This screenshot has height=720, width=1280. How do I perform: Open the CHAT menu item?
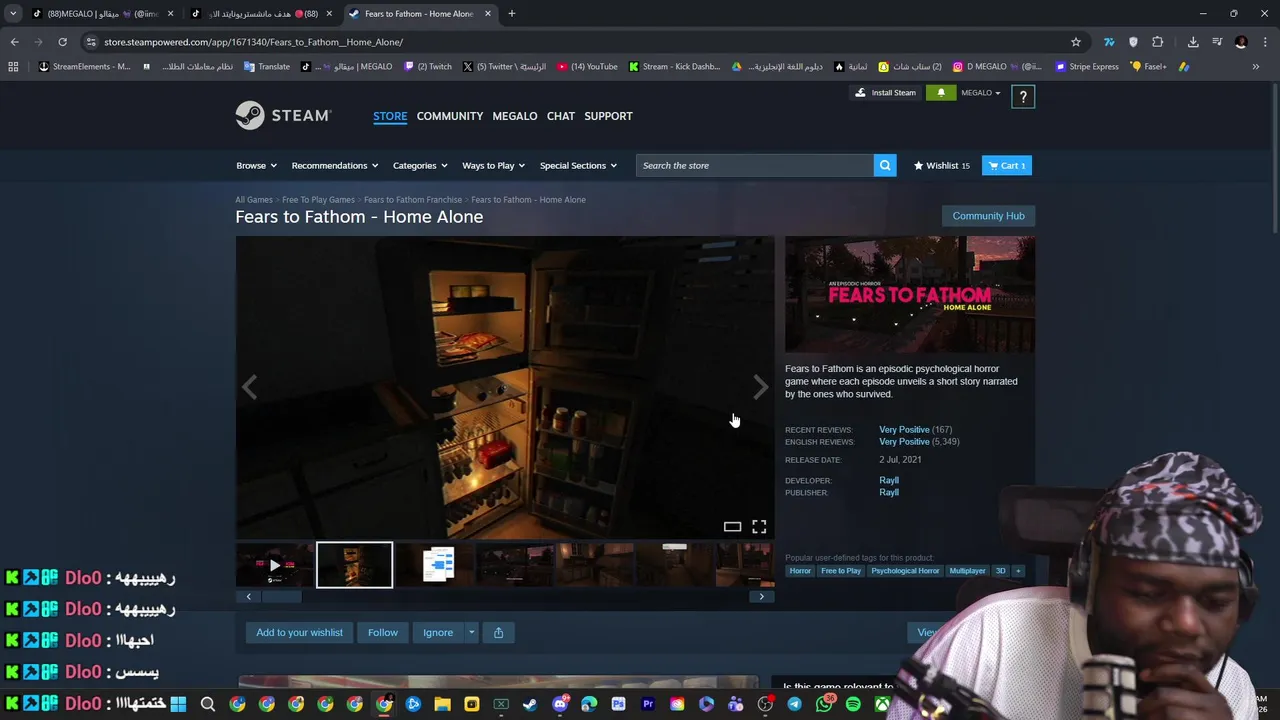pyautogui.click(x=561, y=116)
